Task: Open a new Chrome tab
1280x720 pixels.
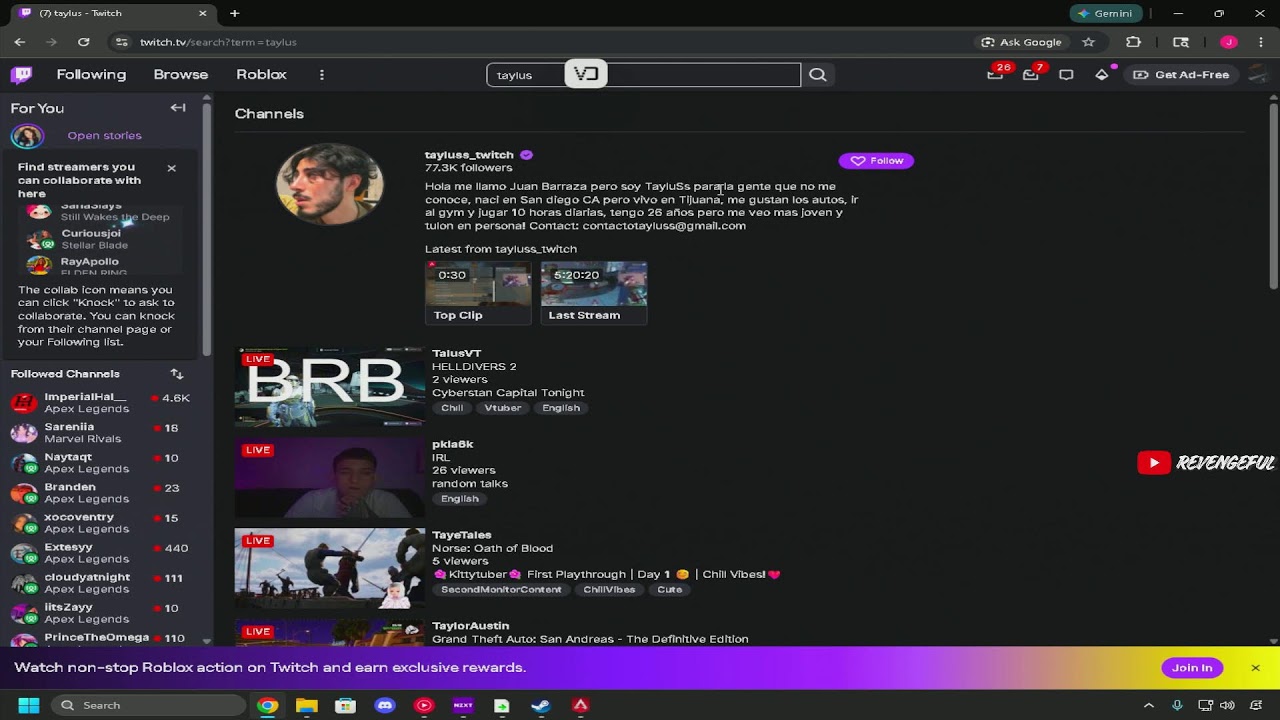Action: [x=234, y=13]
